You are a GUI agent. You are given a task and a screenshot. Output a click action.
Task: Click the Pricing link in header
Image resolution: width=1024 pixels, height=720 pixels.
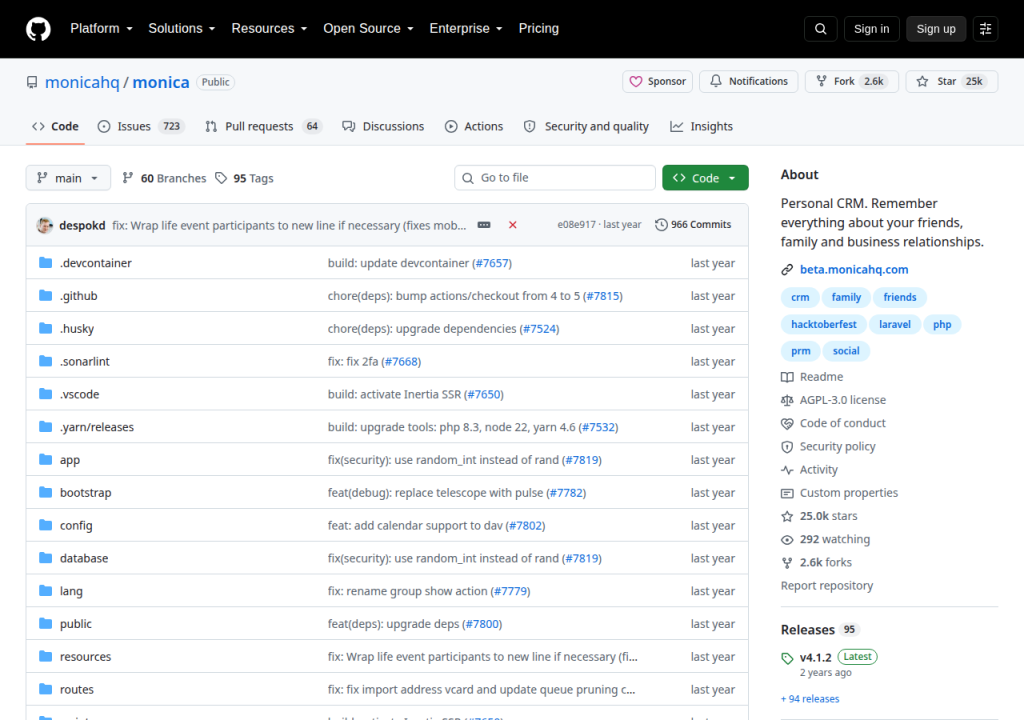[539, 29]
